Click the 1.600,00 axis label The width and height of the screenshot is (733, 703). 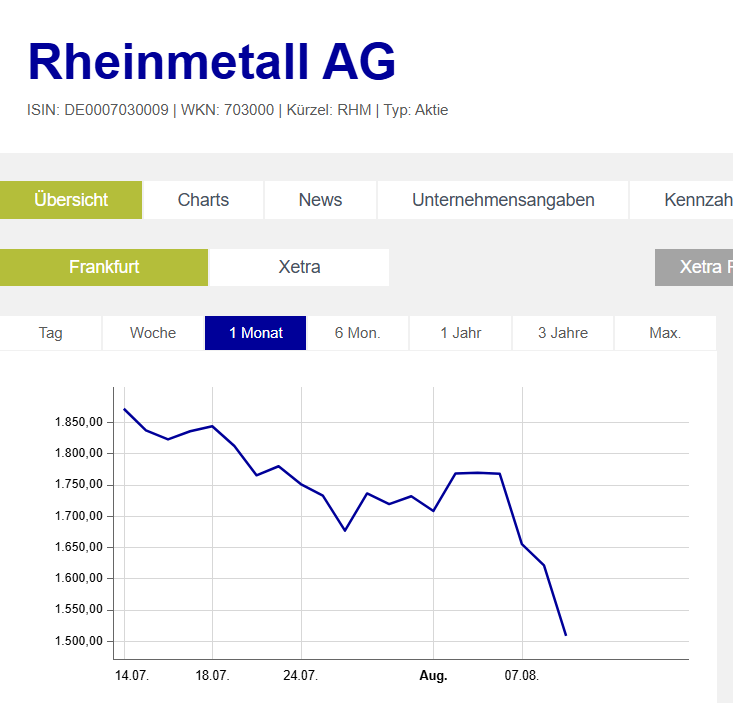click(79, 578)
